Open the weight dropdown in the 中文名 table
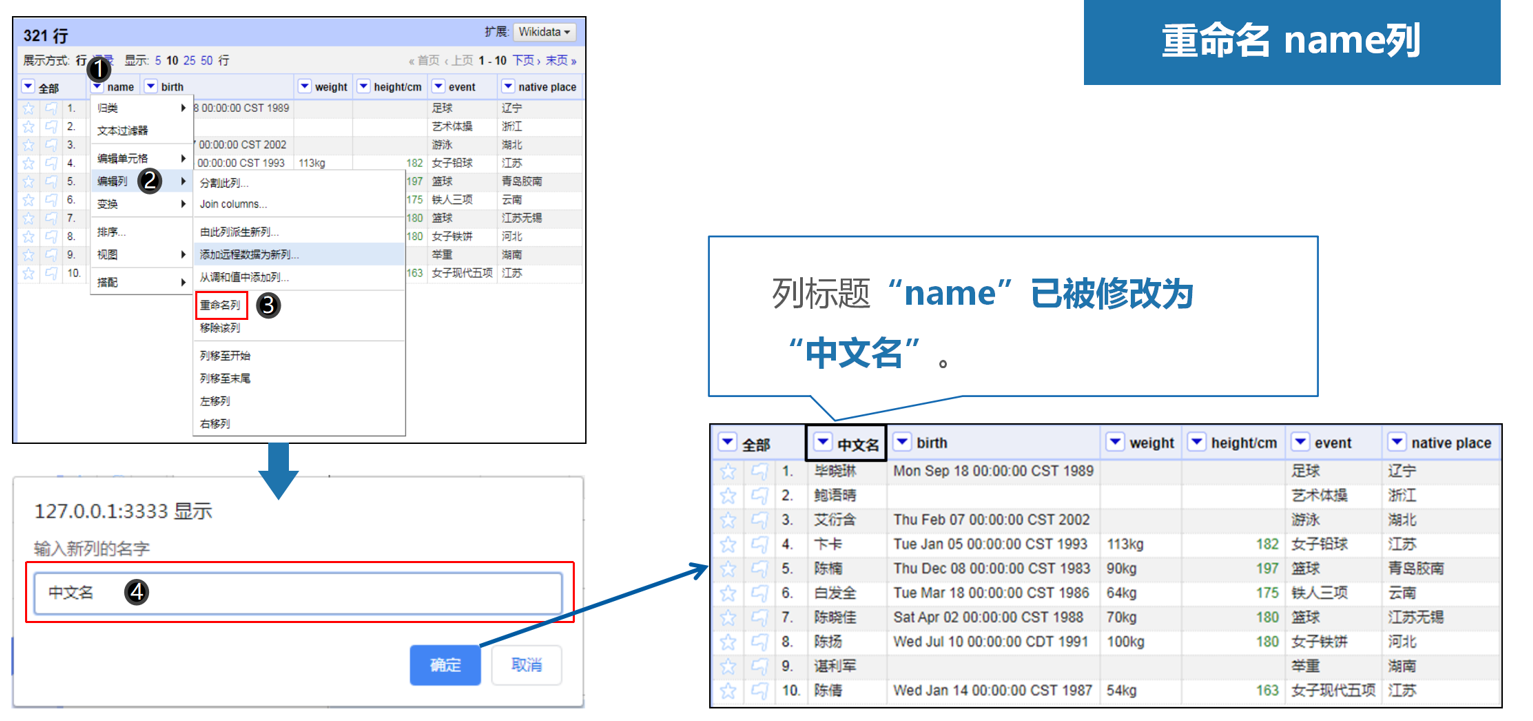Screen dimensions: 1533x721 coord(1115,442)
